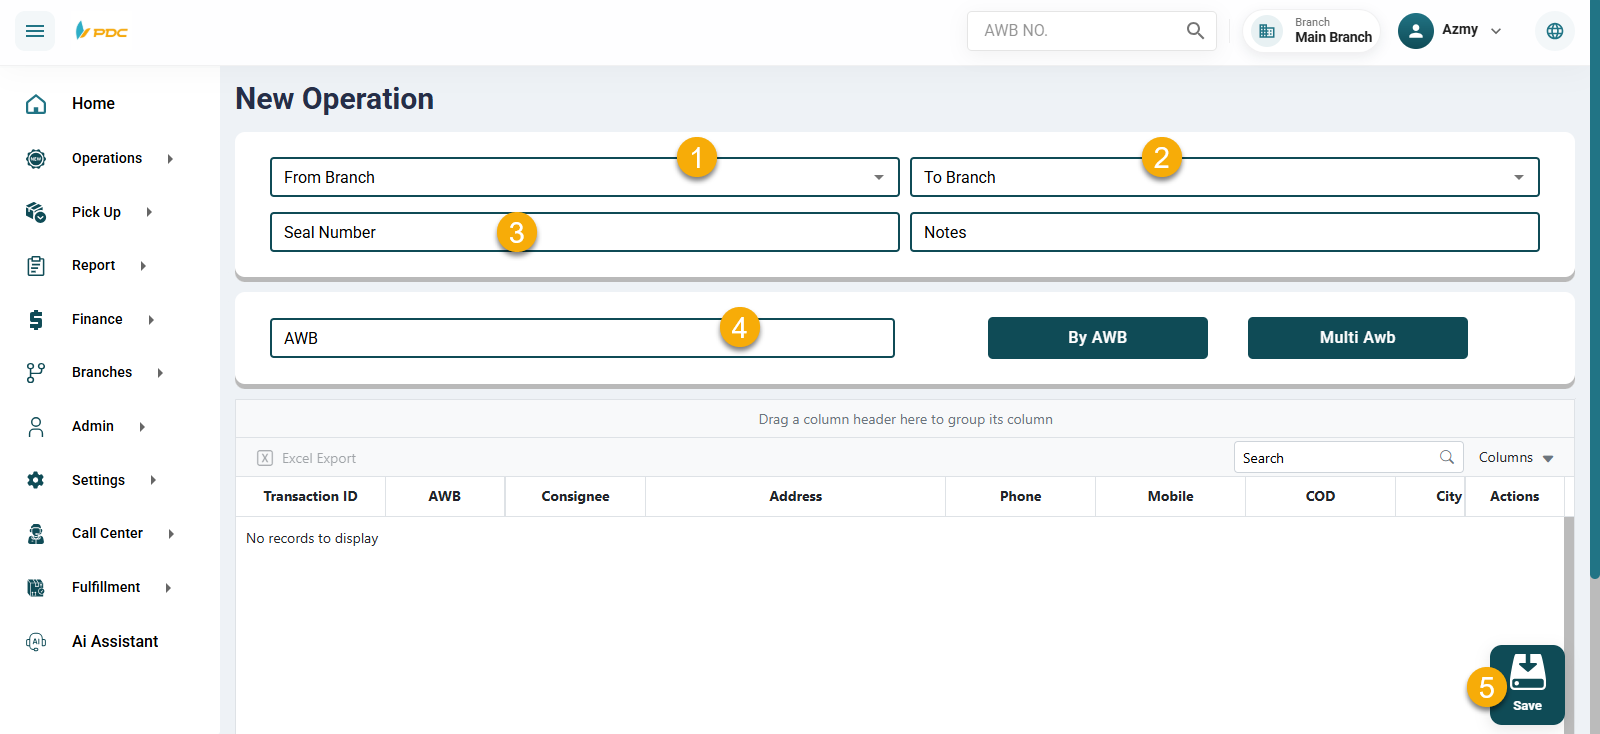Click the Main Branch building icon
This screenshot has width=1600, height=734.
pyautogui.click(x=1267, y=31)
